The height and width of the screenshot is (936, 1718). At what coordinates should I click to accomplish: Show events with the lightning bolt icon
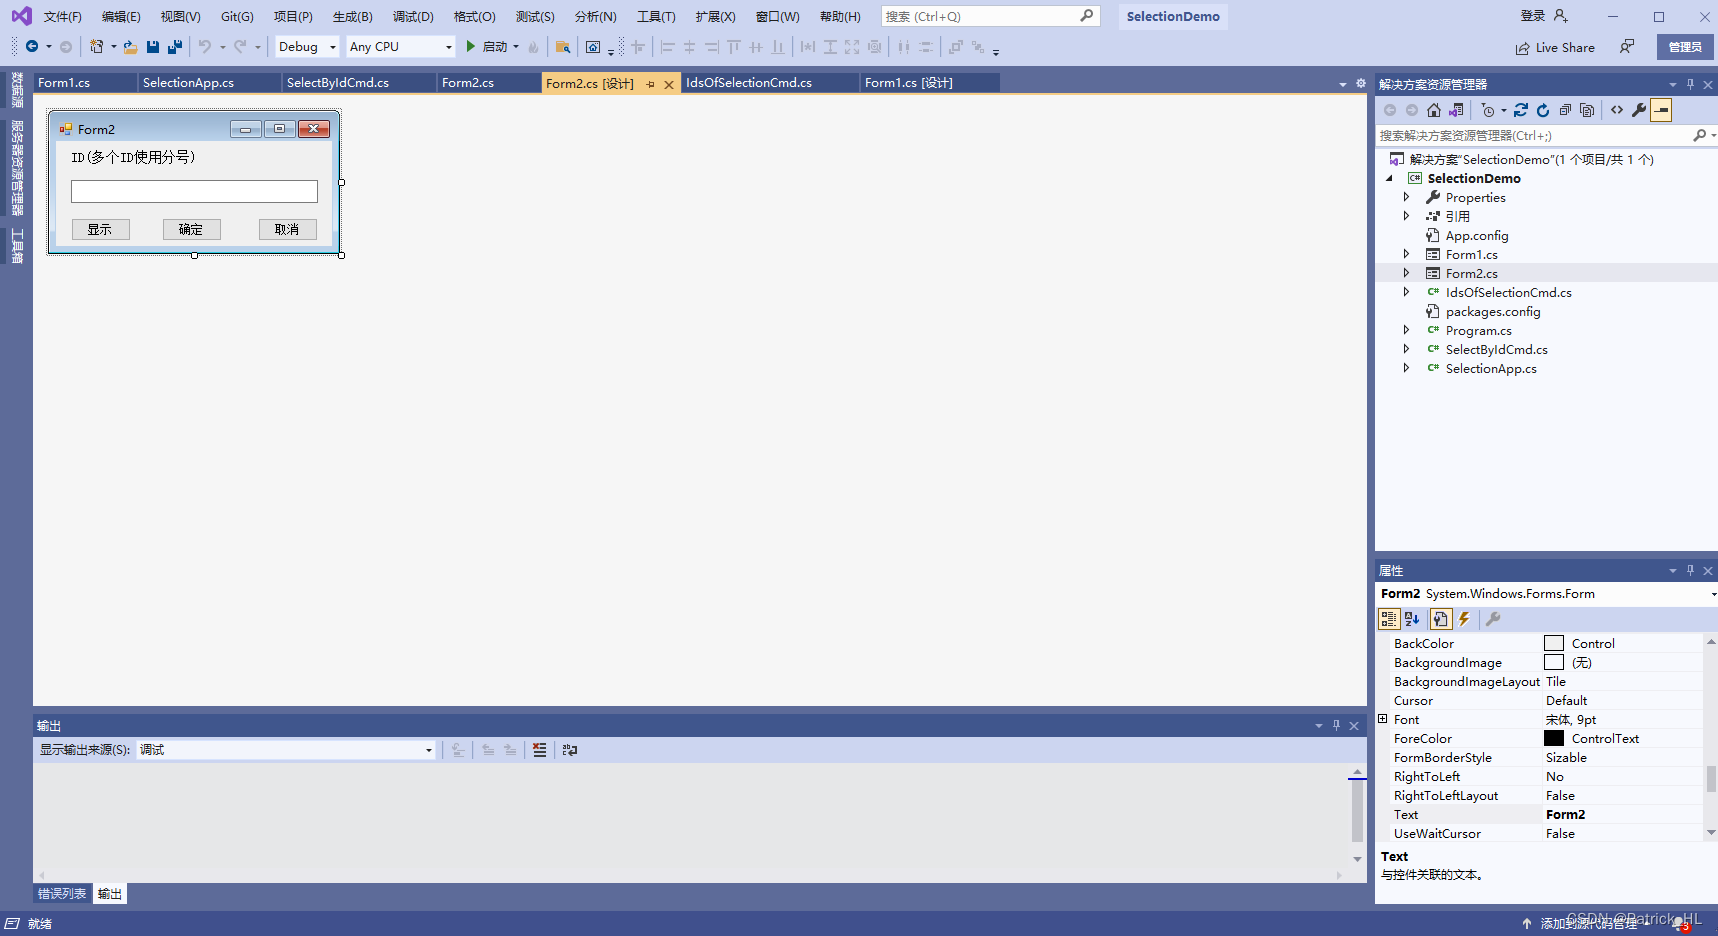coord(1464,619)
